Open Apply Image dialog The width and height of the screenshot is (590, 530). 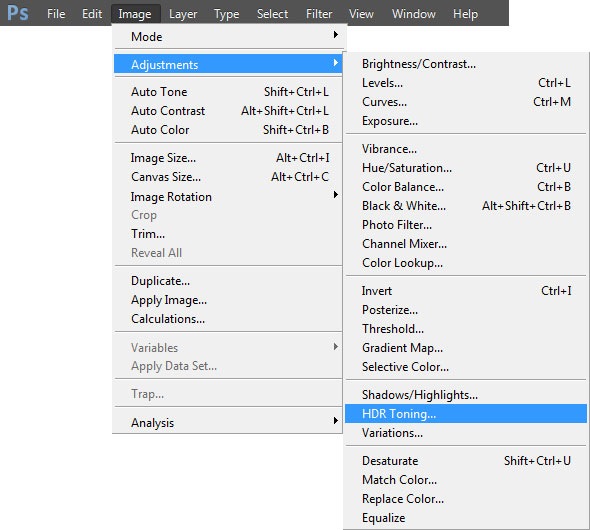[228, 300]
